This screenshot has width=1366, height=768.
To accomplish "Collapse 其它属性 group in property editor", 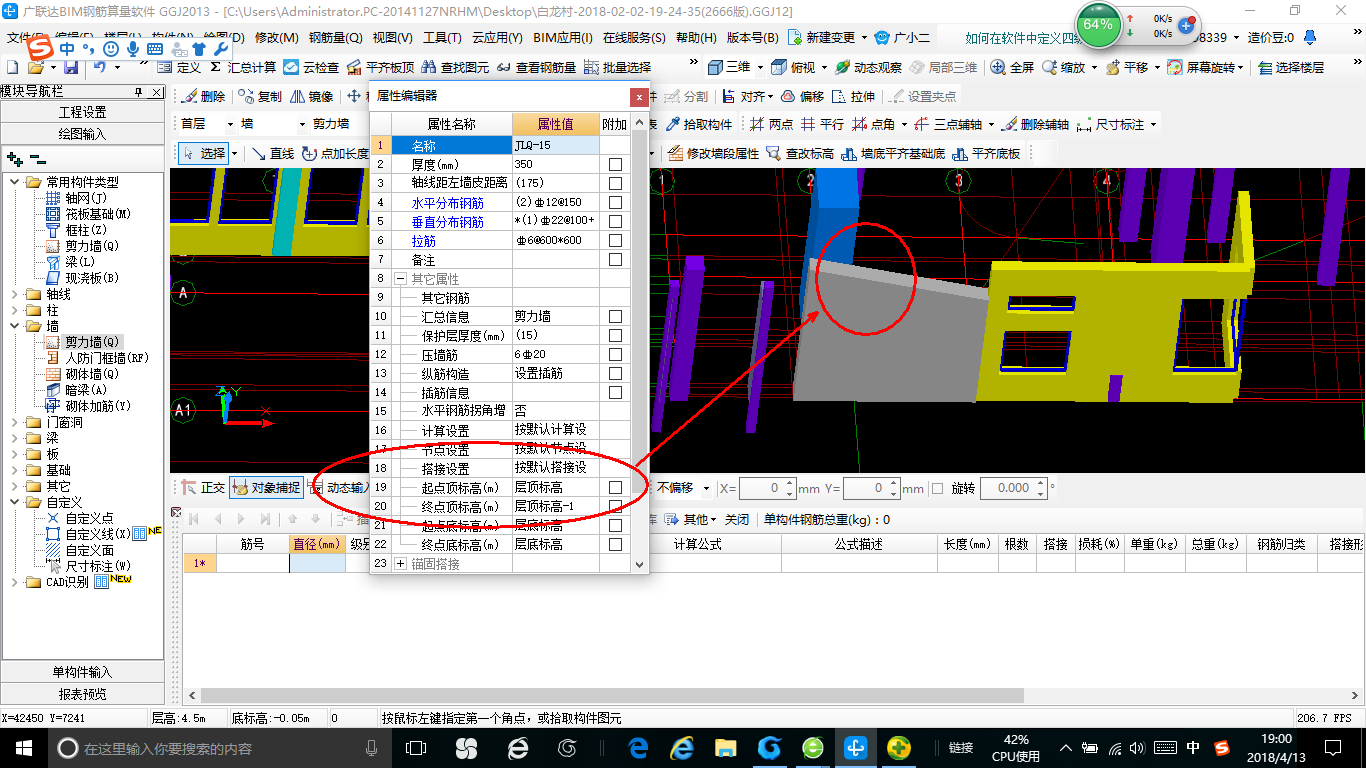I will click(x=401, y=279).
